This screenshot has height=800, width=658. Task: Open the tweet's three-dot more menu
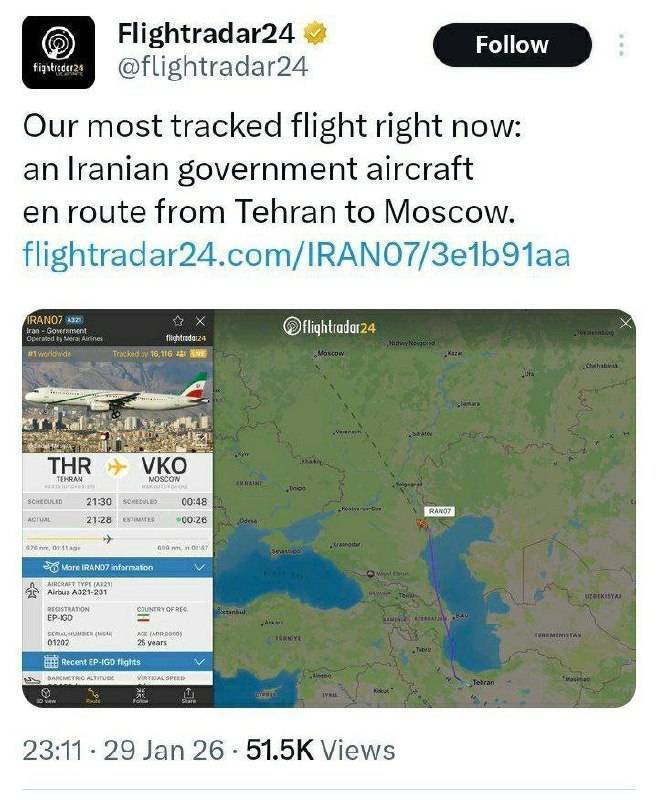pos(621,46)
